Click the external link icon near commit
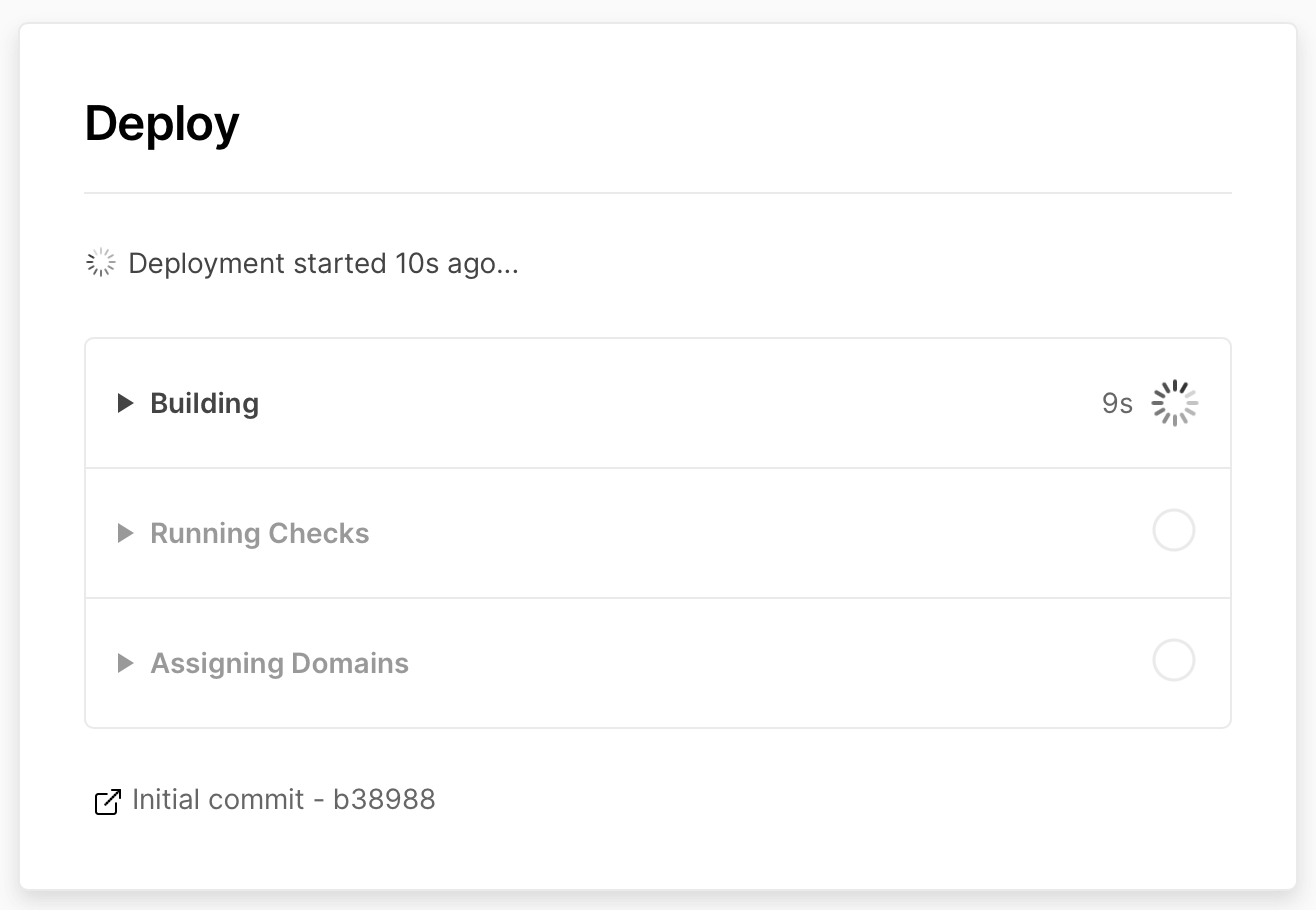Image resolution: width=1316 pixels, height=910 pixels. [107, 801]
